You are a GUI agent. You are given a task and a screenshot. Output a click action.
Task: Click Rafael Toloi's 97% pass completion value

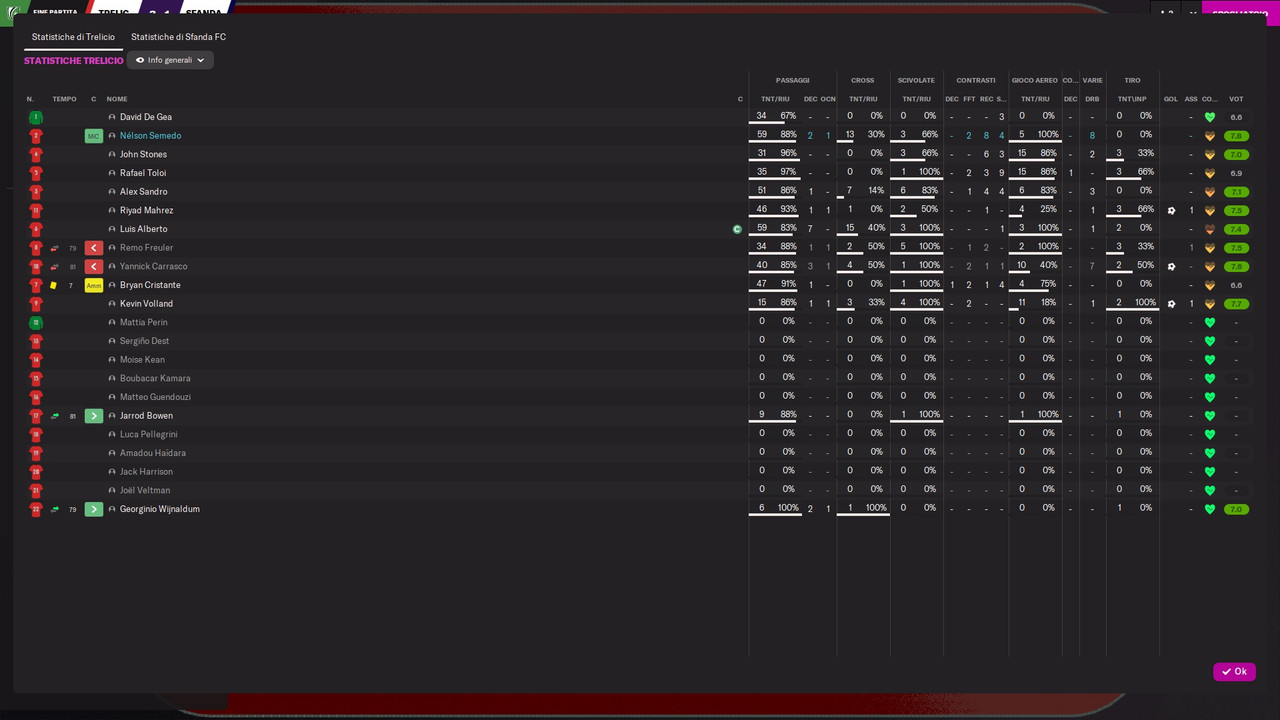[788, 172]
